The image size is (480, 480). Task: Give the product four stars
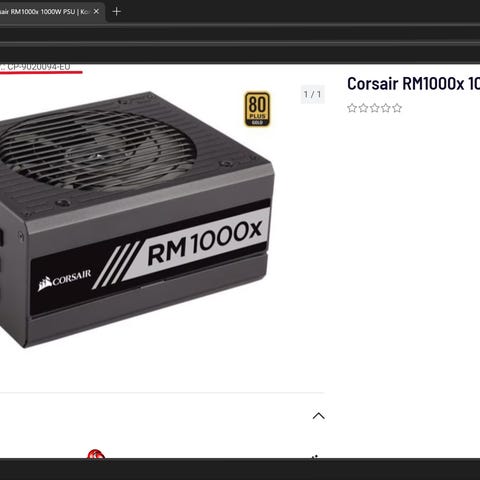[x=386, y=108]
